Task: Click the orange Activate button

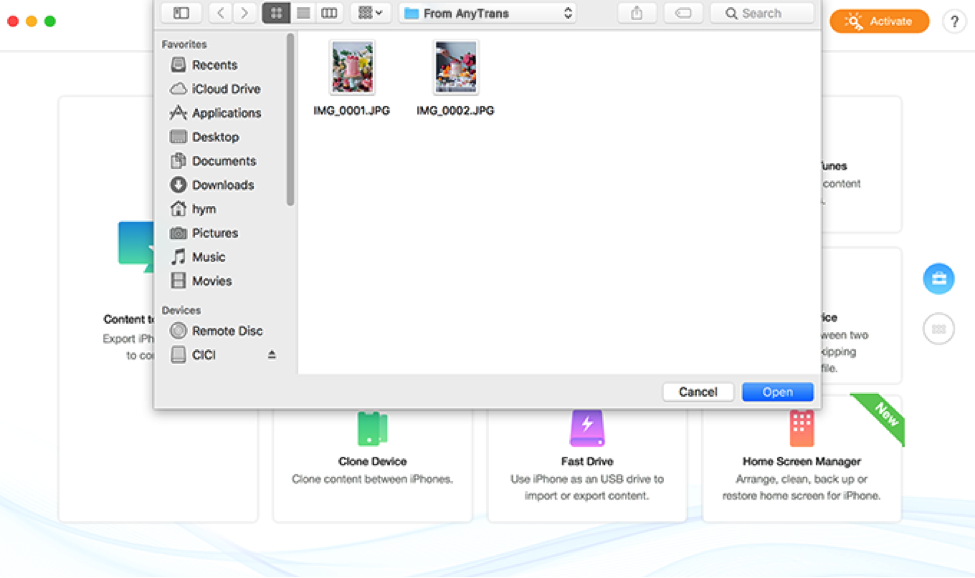Action: click(x=879, y=21)
